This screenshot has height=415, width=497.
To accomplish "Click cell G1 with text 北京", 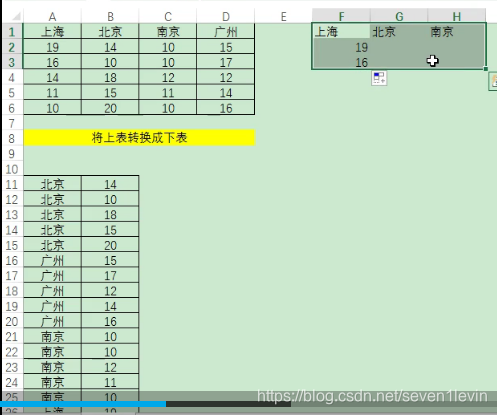I will coord(399,32).
